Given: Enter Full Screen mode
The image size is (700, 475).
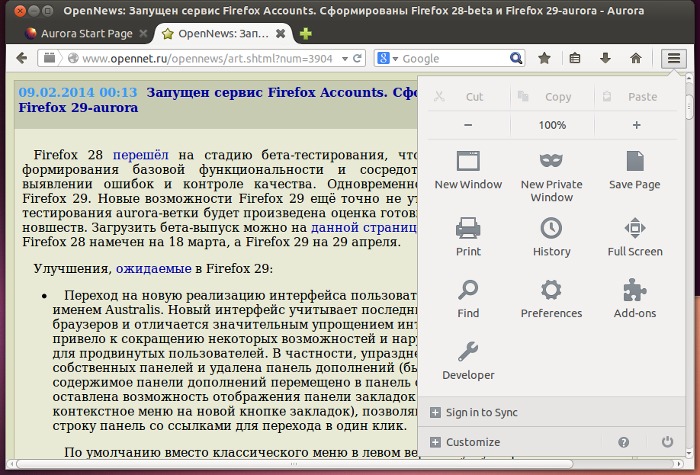Looking at the screenshot, I should coord(634,236).
